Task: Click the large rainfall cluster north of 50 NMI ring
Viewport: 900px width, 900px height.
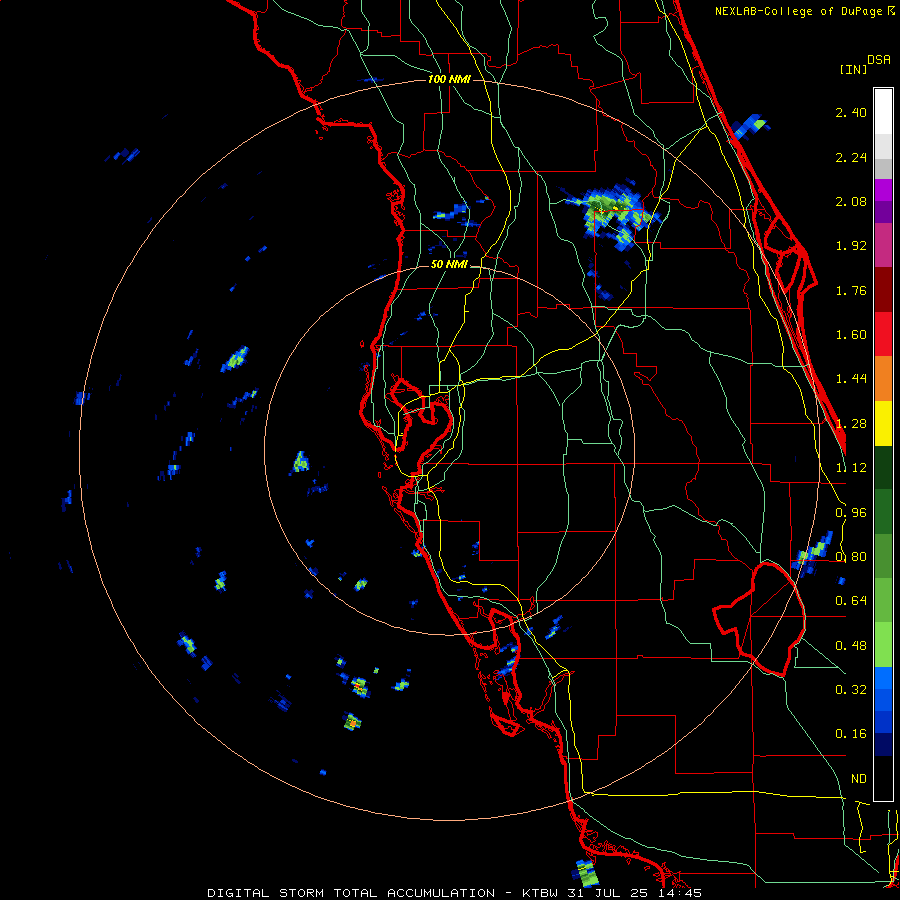Action: pyautogui.click(x=614, y=215)
